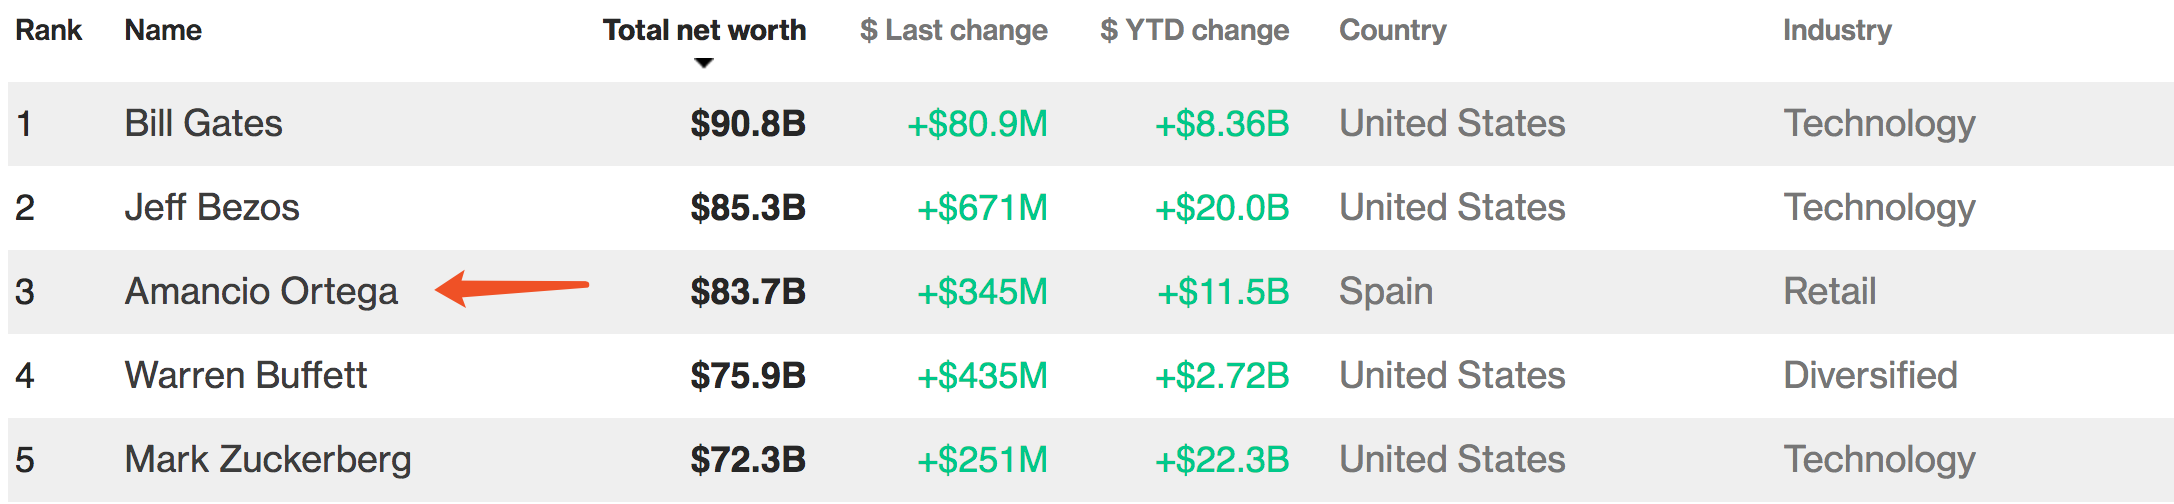Click the Country column header
This screenshot has height=504, width=2174.
pyautogui.click(x=1393, y=30)
